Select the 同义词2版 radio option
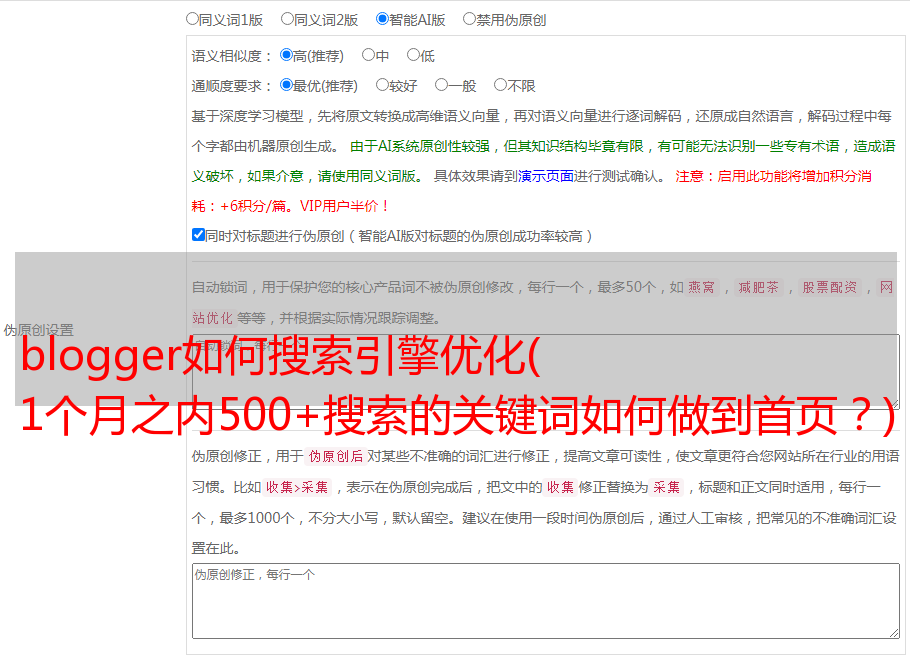 [x=287, y=19]
